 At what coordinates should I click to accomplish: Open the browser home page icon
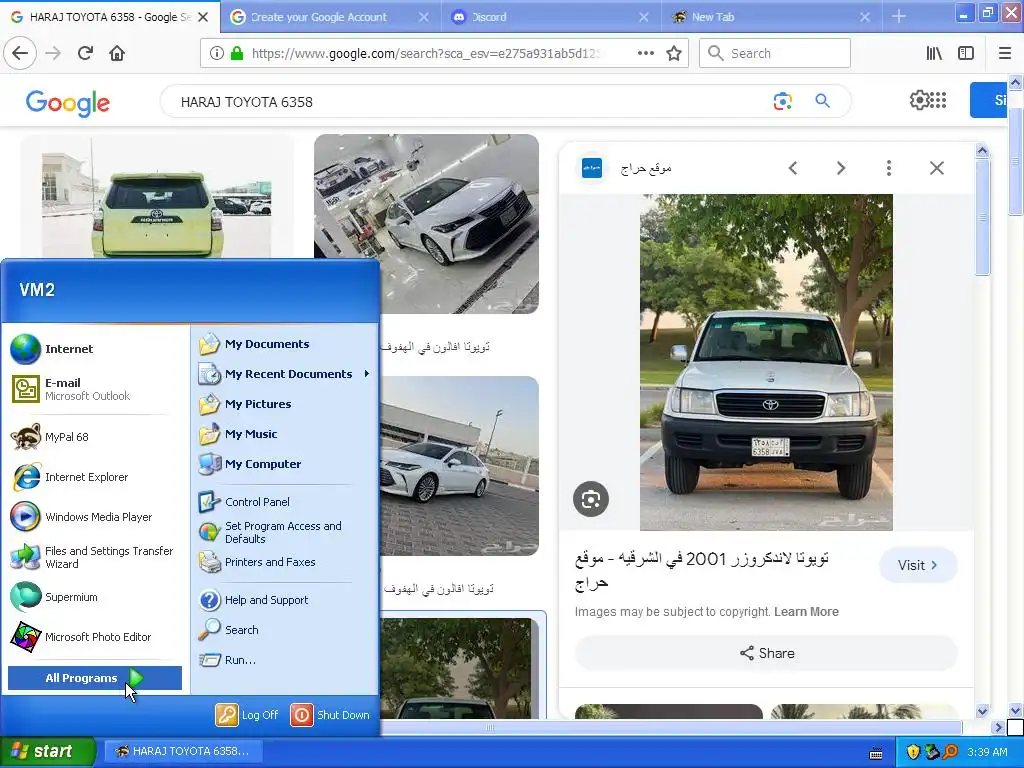(117, 53)
